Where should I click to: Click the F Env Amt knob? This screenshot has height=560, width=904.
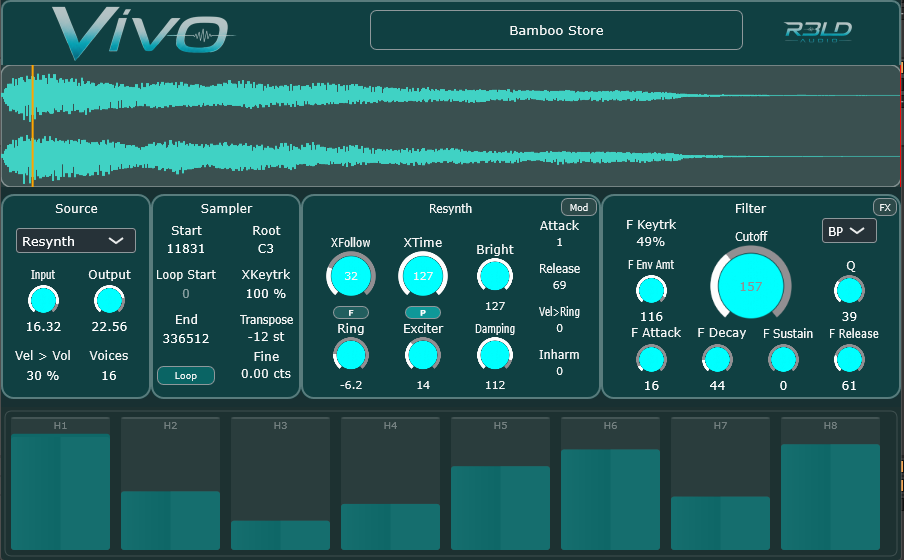tap(651, 290)
